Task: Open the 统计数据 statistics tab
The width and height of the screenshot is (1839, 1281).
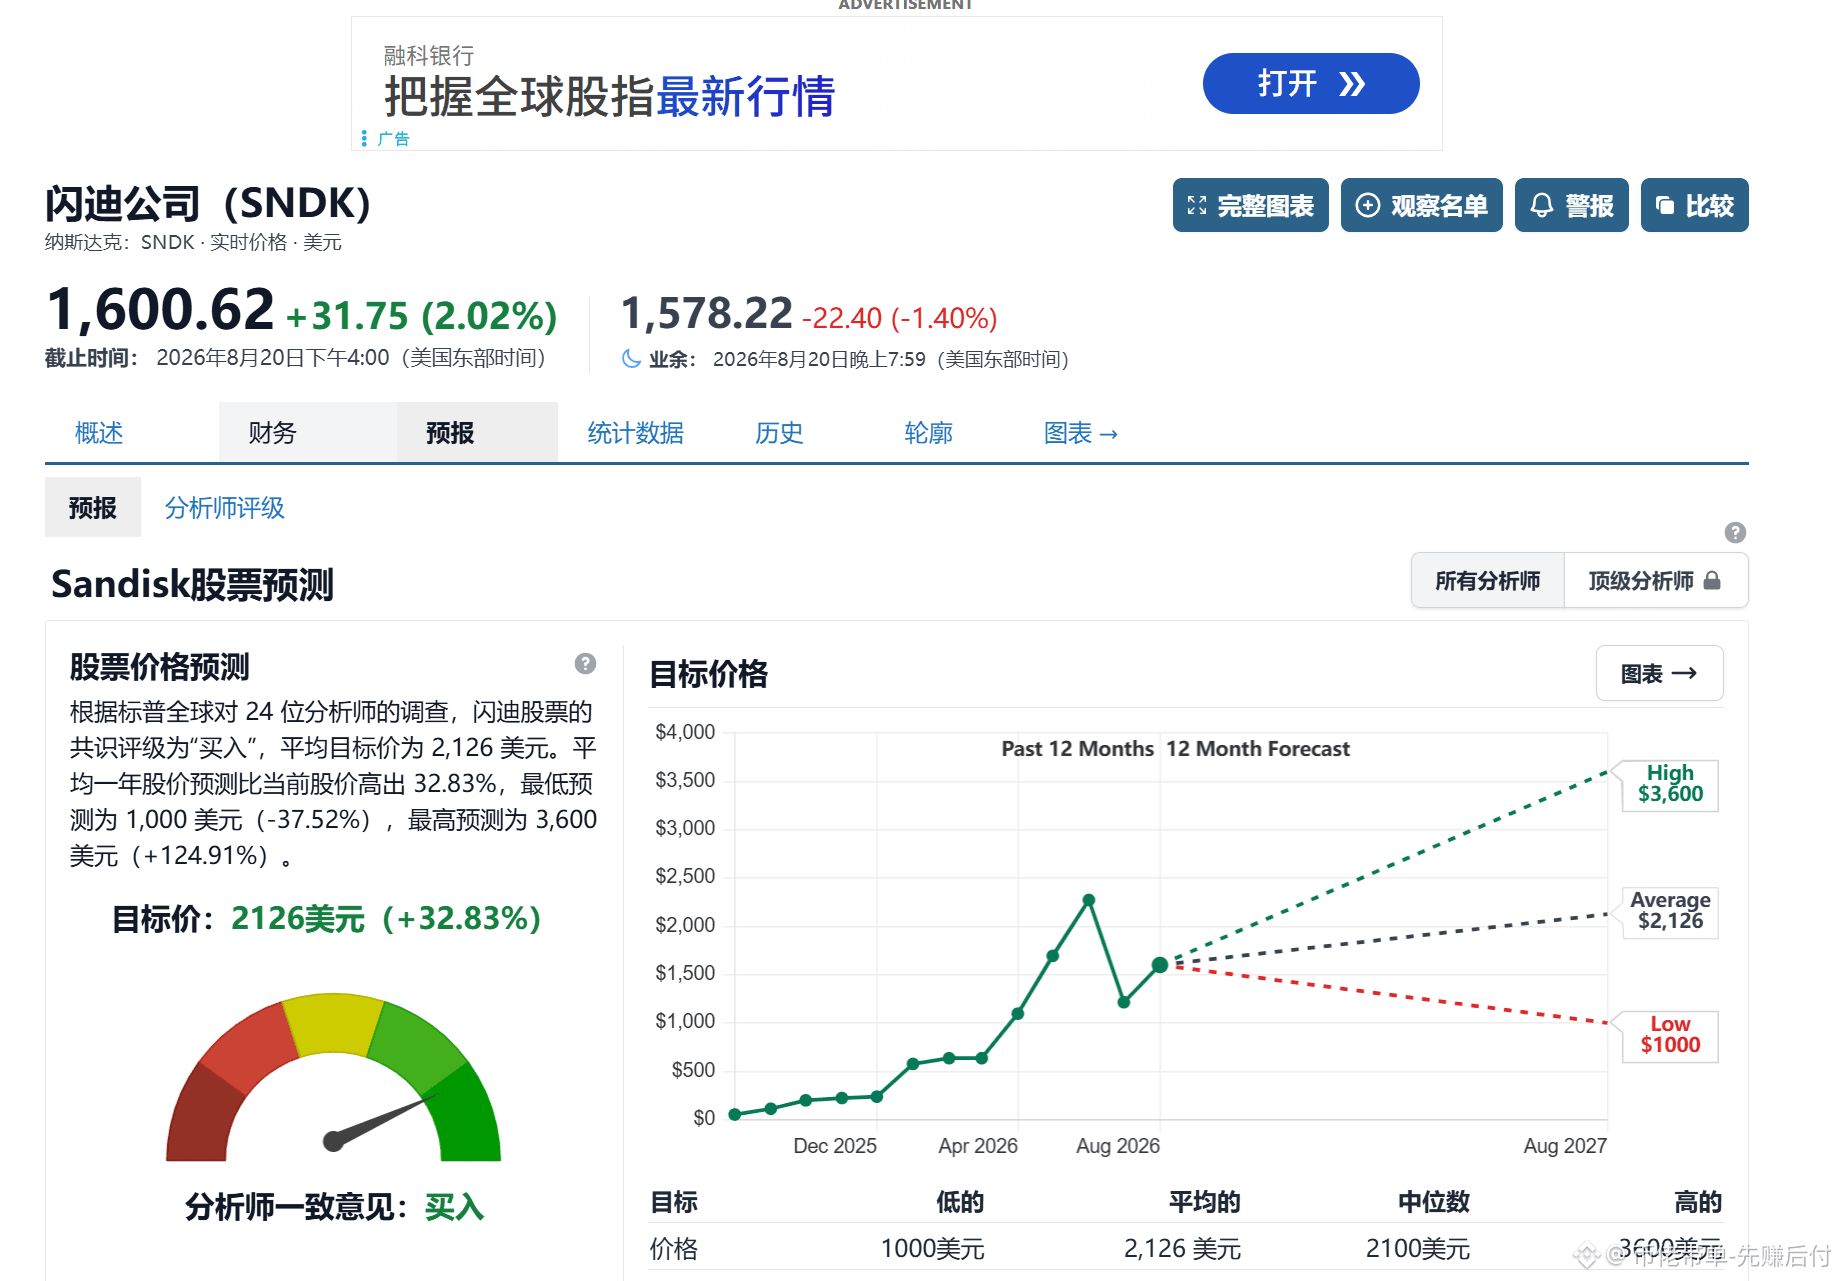Action: [x=635, y=433]
